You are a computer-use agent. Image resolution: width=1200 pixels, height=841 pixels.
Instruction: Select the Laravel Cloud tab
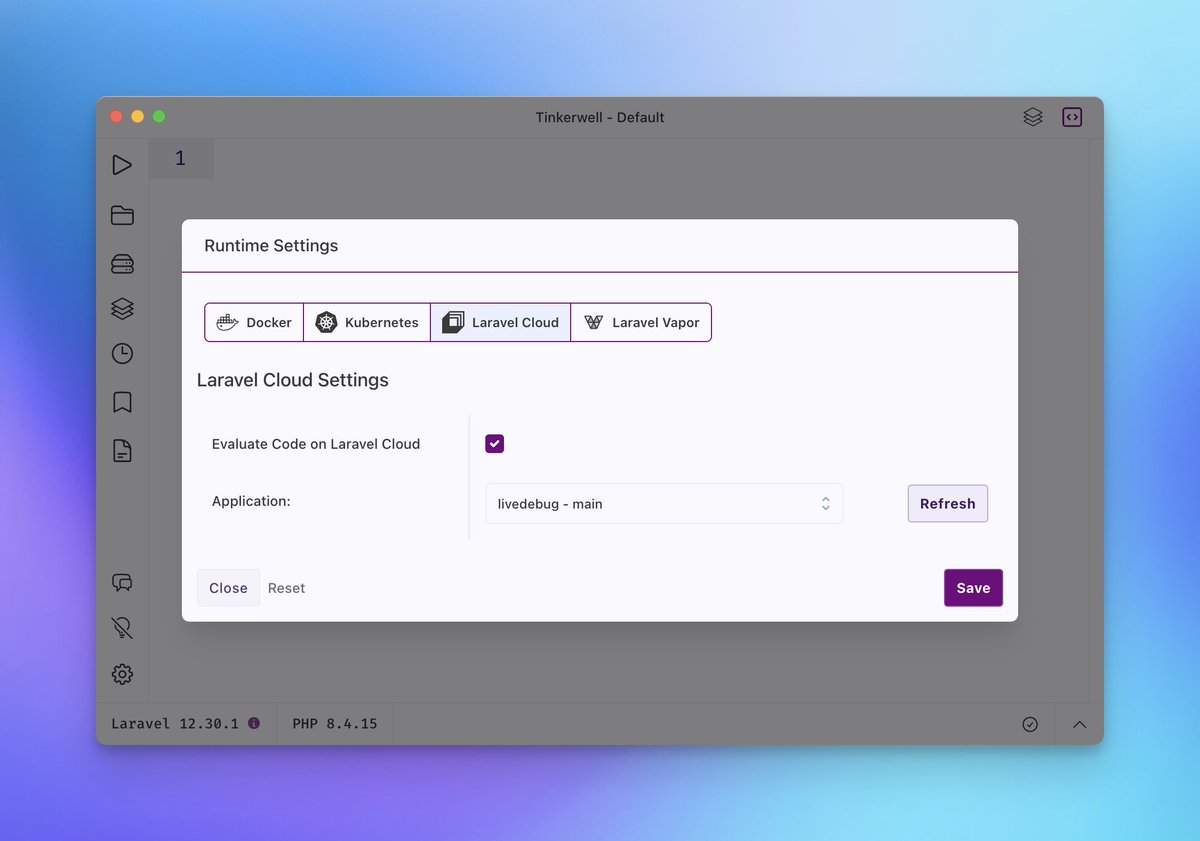coord(500,323)
